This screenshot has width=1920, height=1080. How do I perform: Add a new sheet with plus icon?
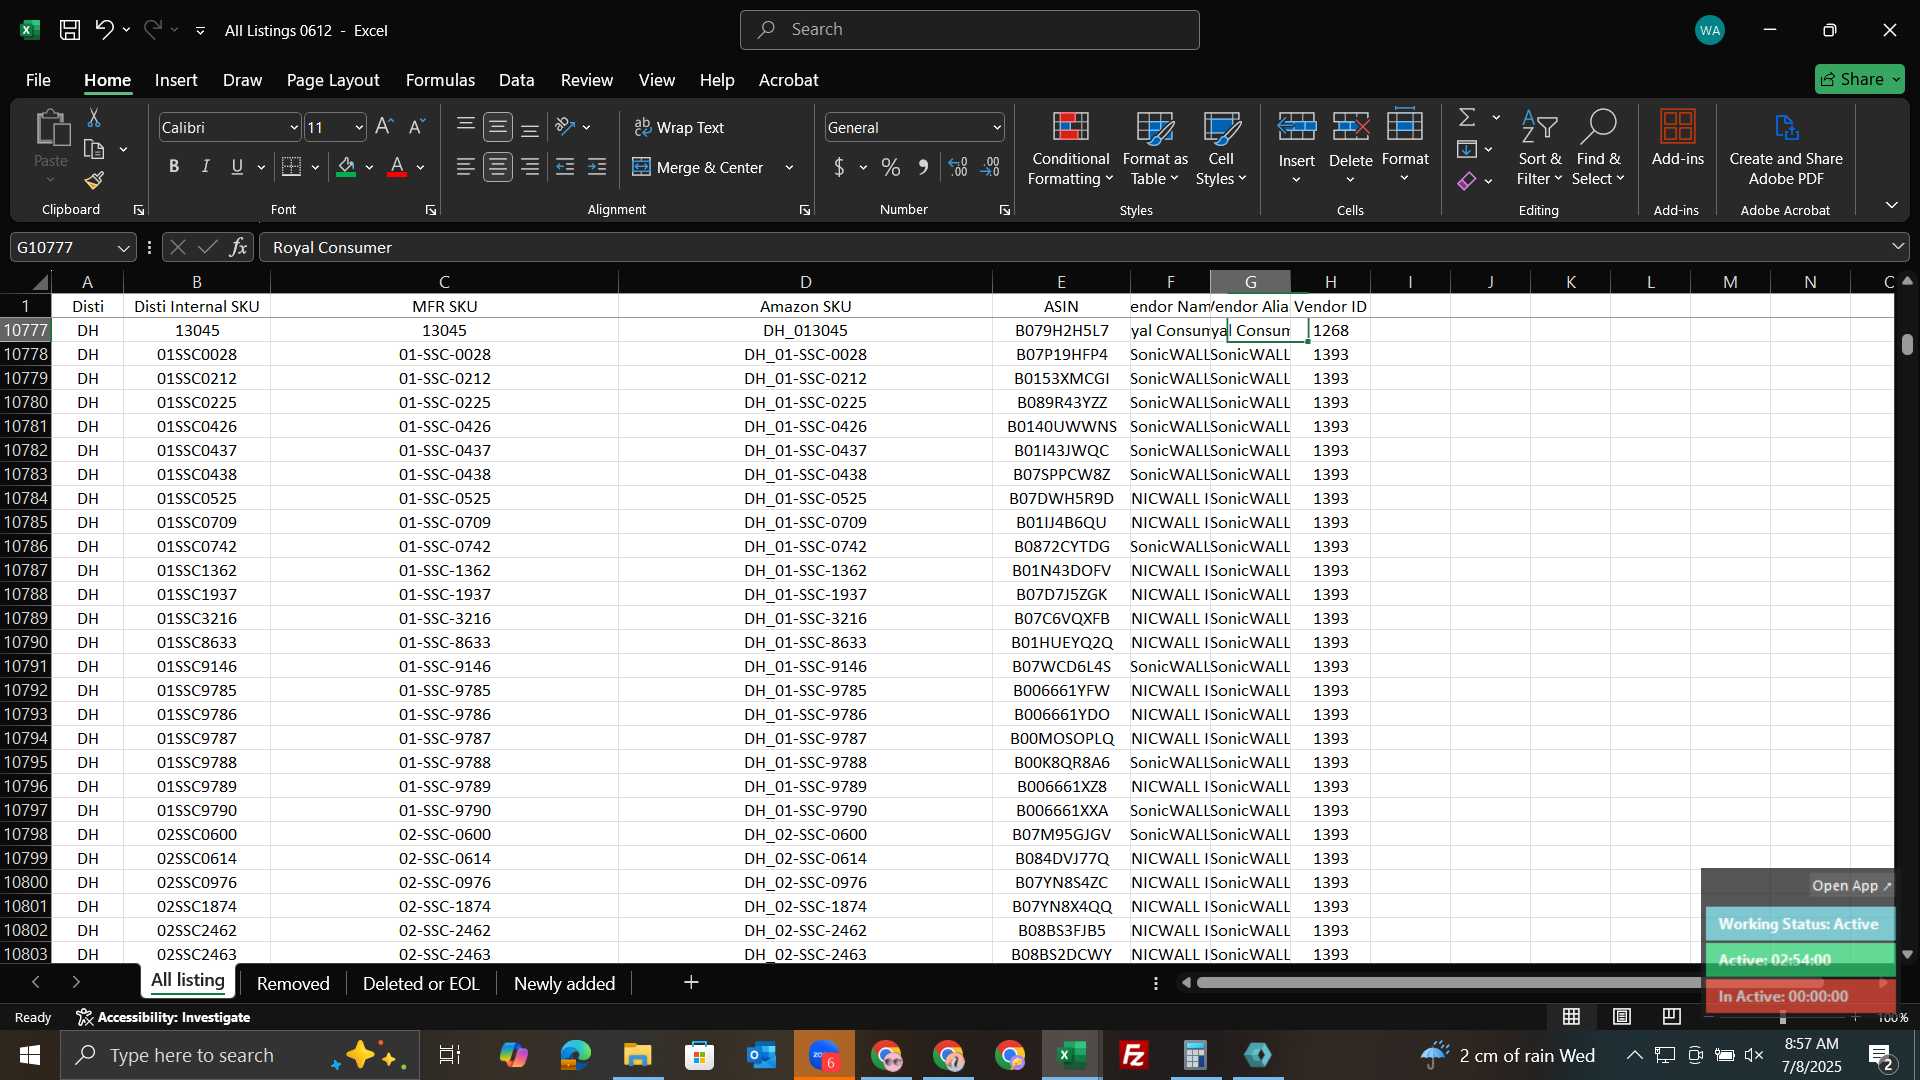[x=691, y=983]
